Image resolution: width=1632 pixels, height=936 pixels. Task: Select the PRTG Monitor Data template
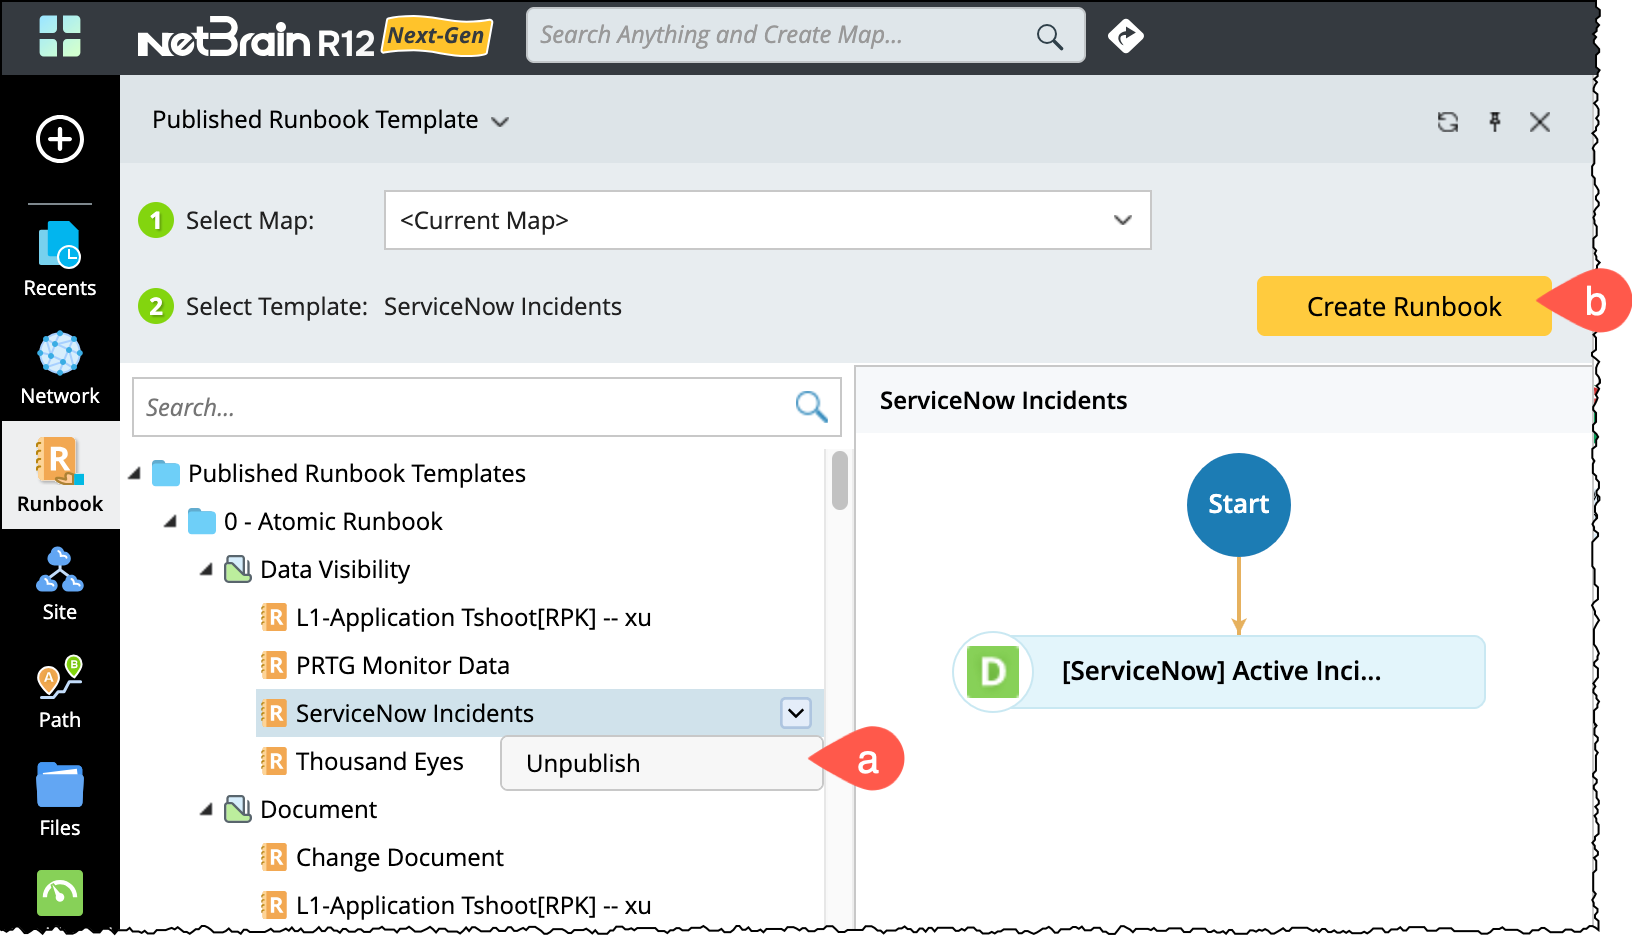(x=402, y=666)
